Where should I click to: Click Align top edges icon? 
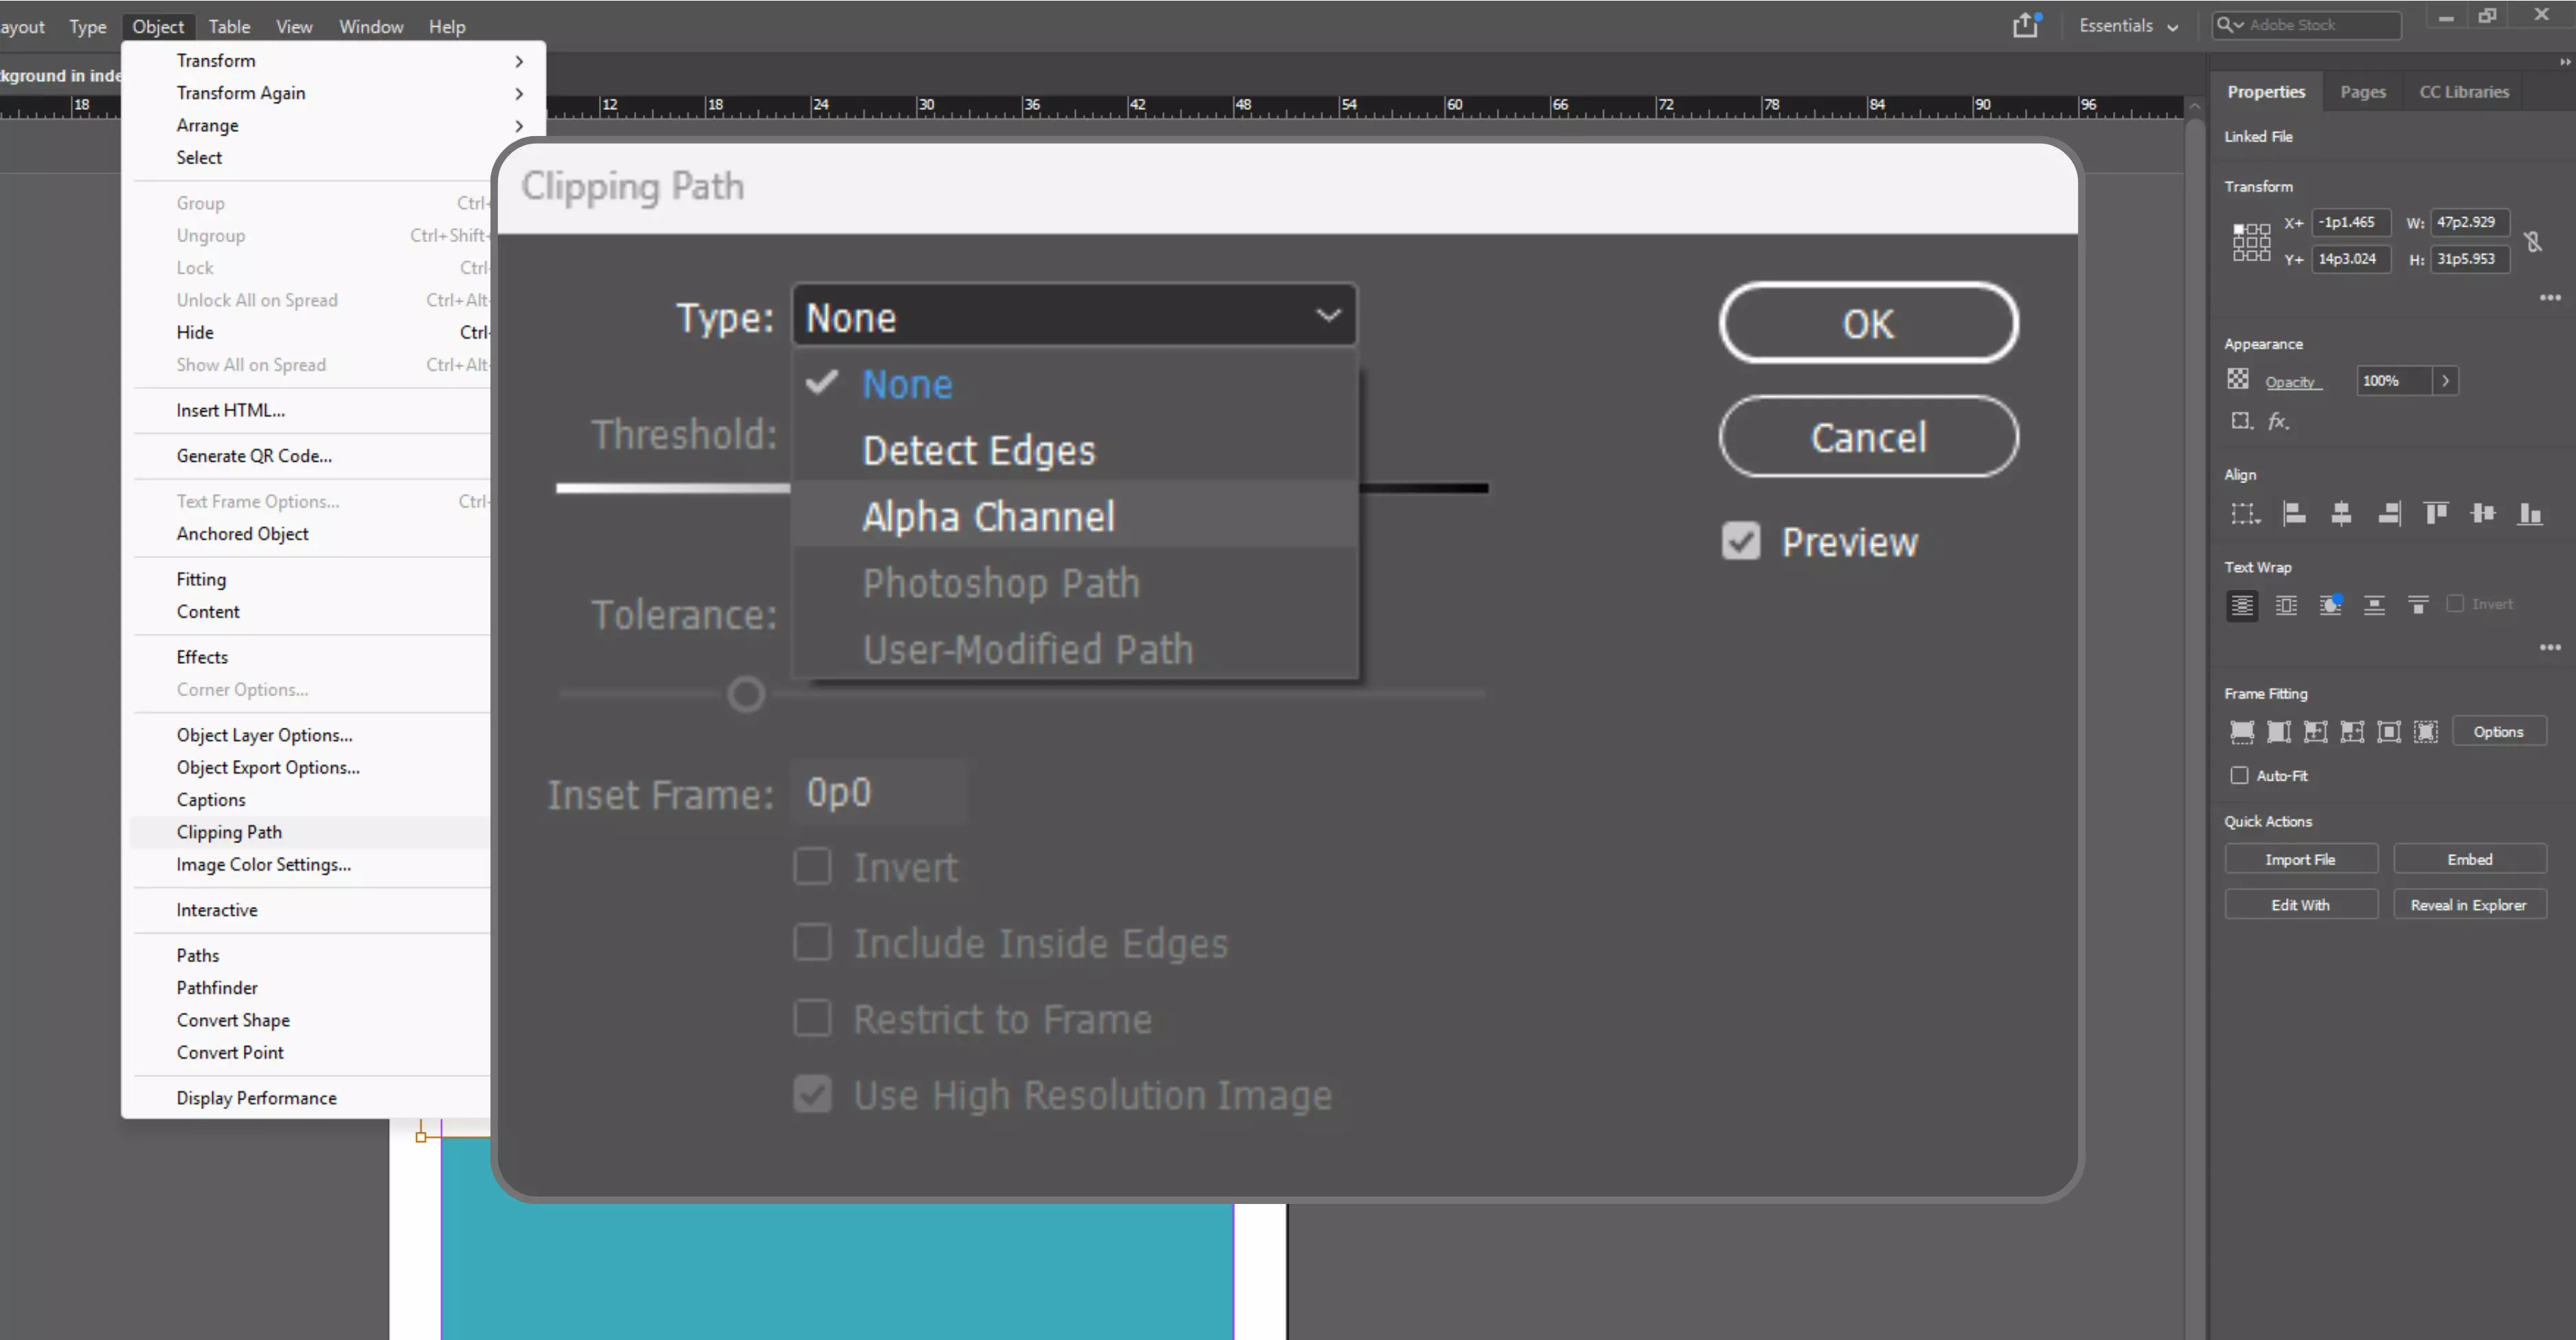[2435, 514]
